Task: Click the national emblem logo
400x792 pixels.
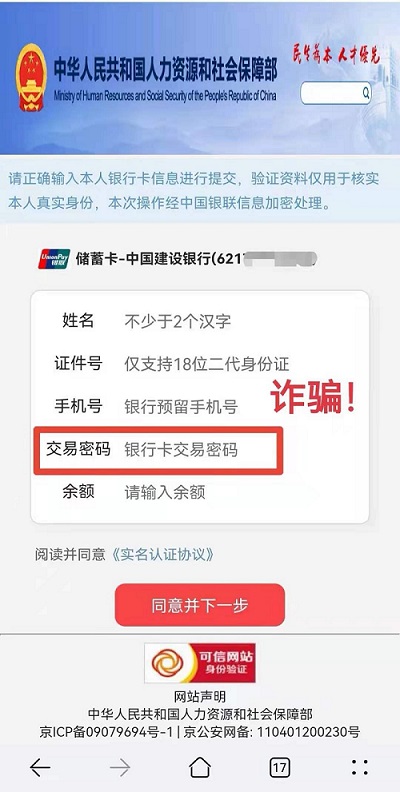Action: pyautogui.click(x=31, y=77)
